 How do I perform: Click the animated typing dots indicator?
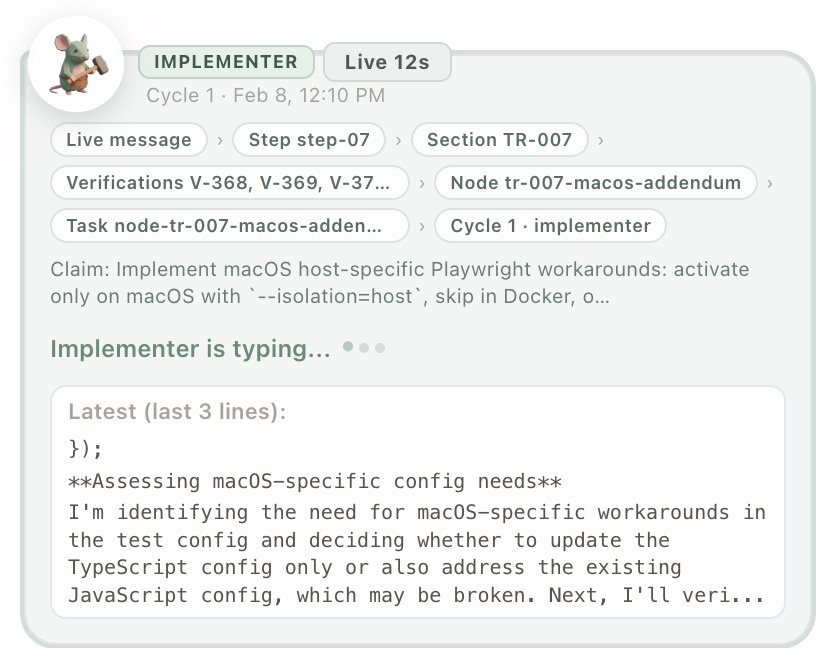point(363,348)
